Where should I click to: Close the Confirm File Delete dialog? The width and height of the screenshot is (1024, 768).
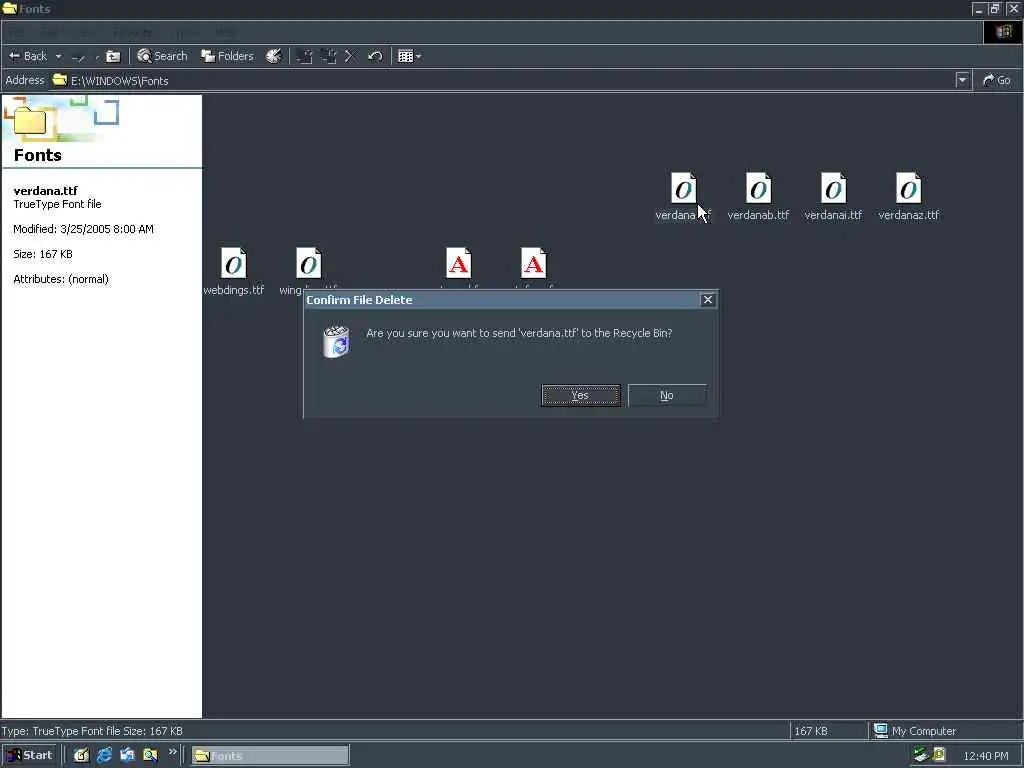pyautogui.click(x=707, y=300)
